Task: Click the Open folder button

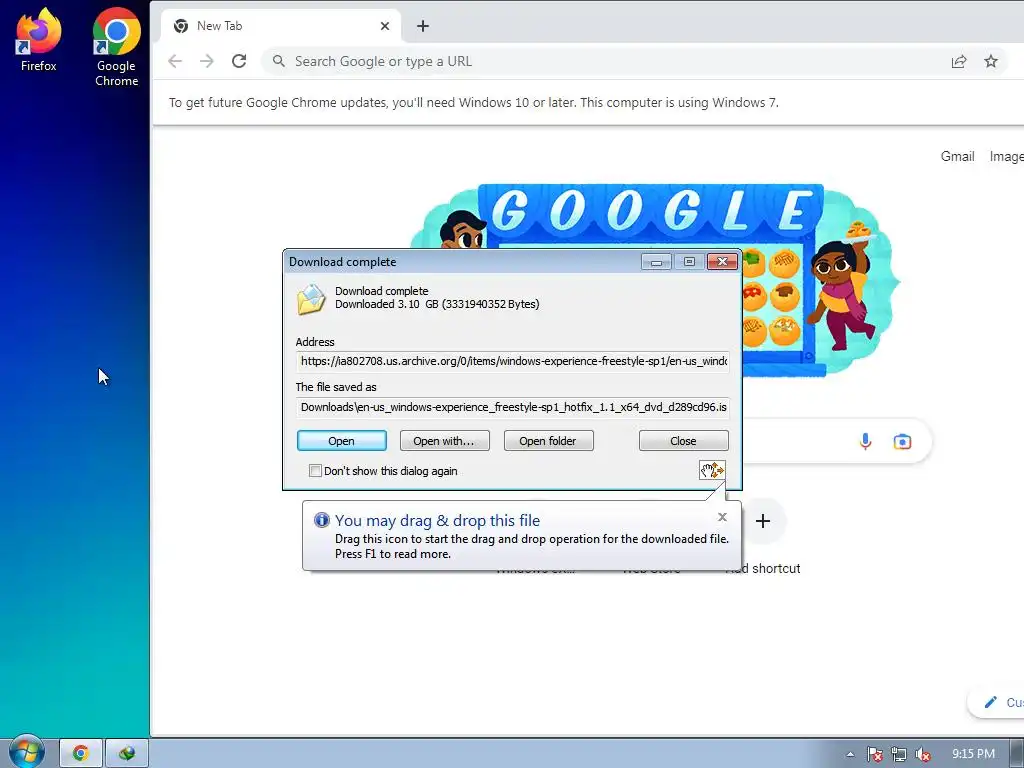Action: click(x=549, y=441)
